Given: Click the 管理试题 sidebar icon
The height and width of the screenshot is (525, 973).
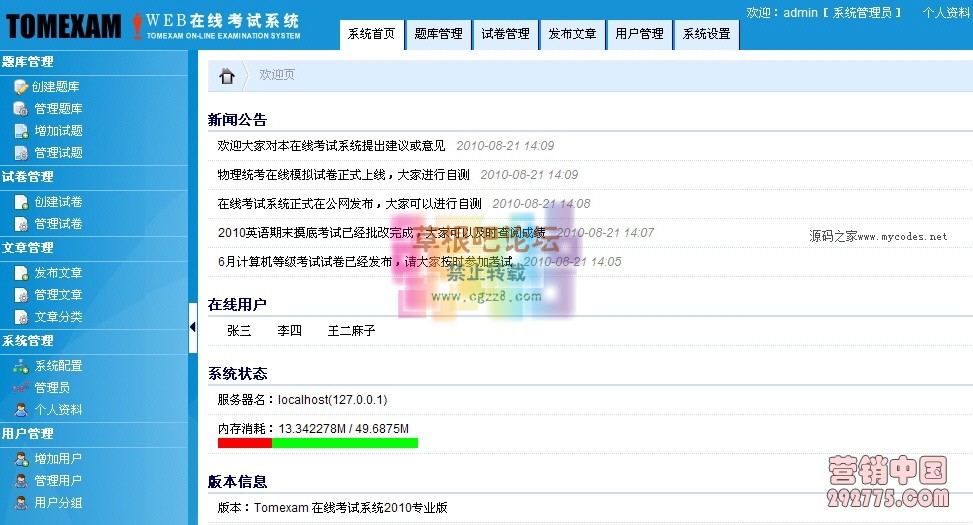Looking at the screenshot, I should [21, 153].
